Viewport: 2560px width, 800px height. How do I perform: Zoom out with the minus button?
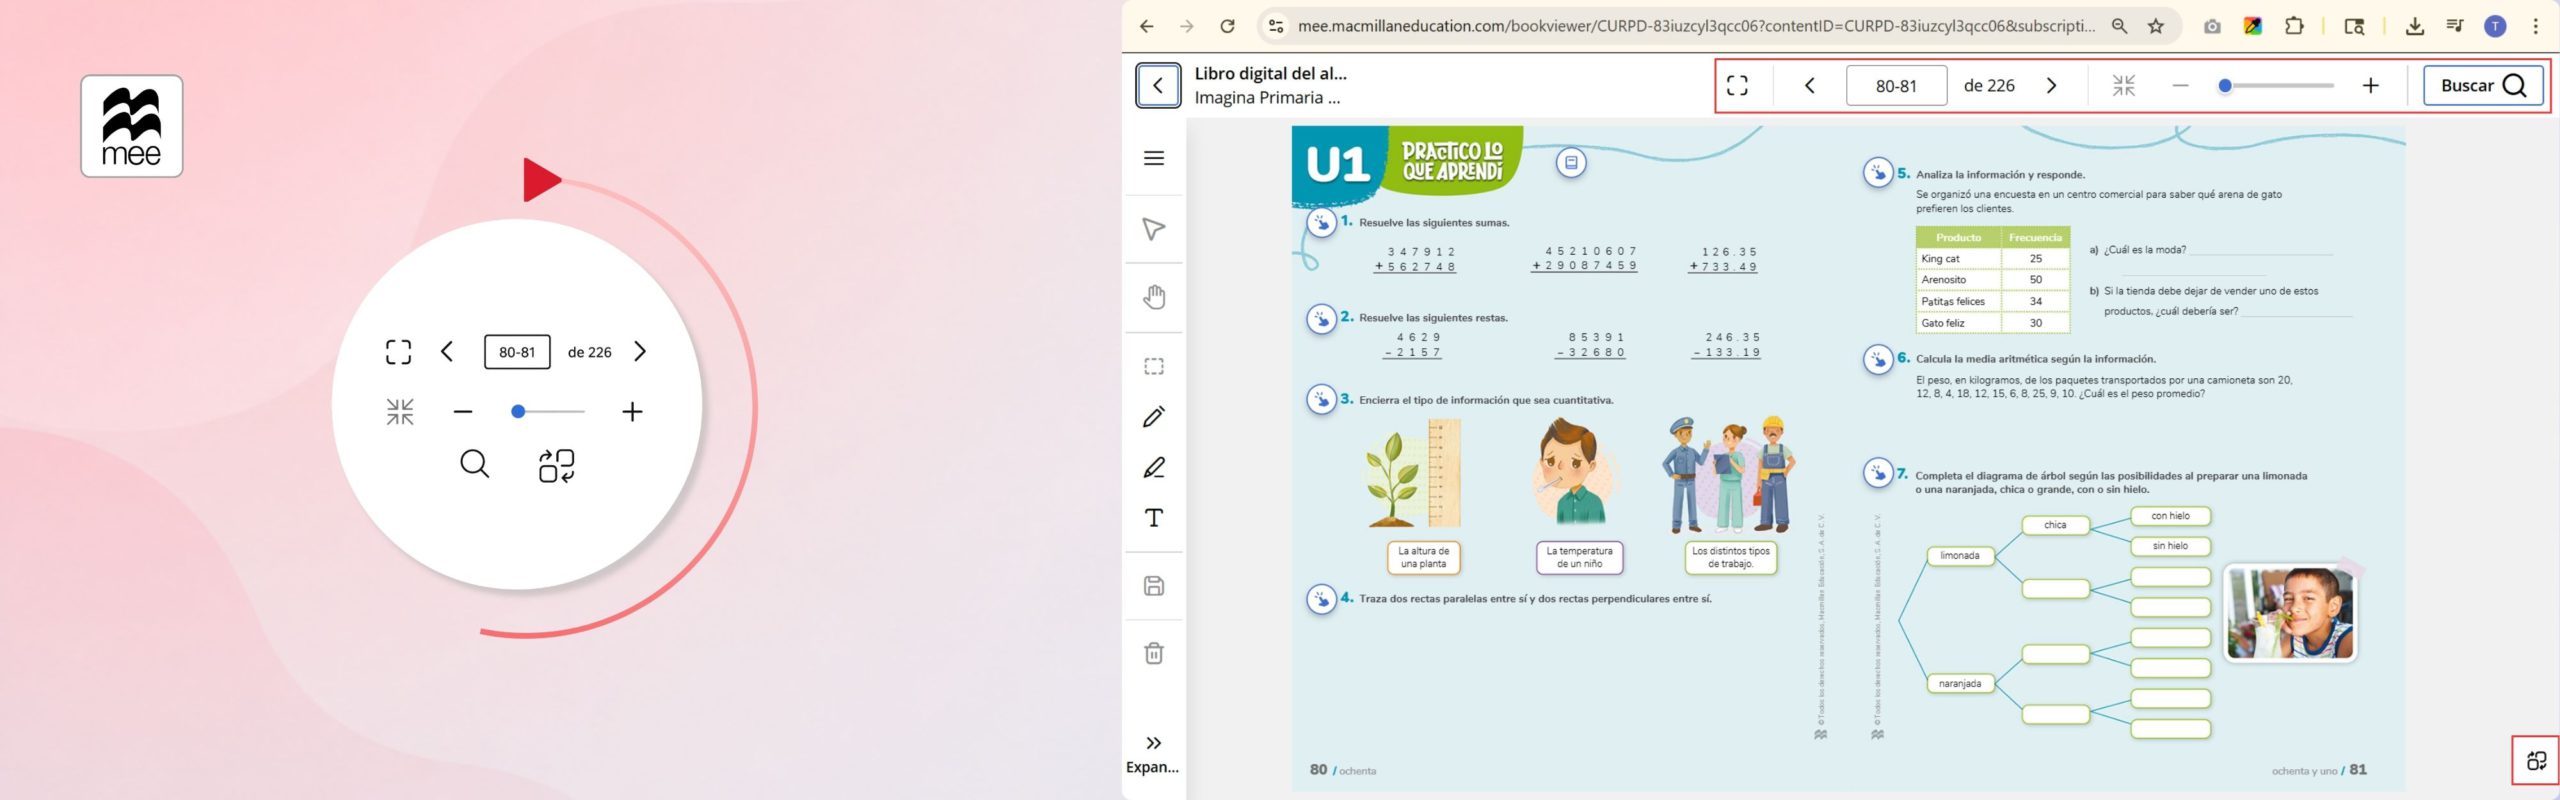2180,86
